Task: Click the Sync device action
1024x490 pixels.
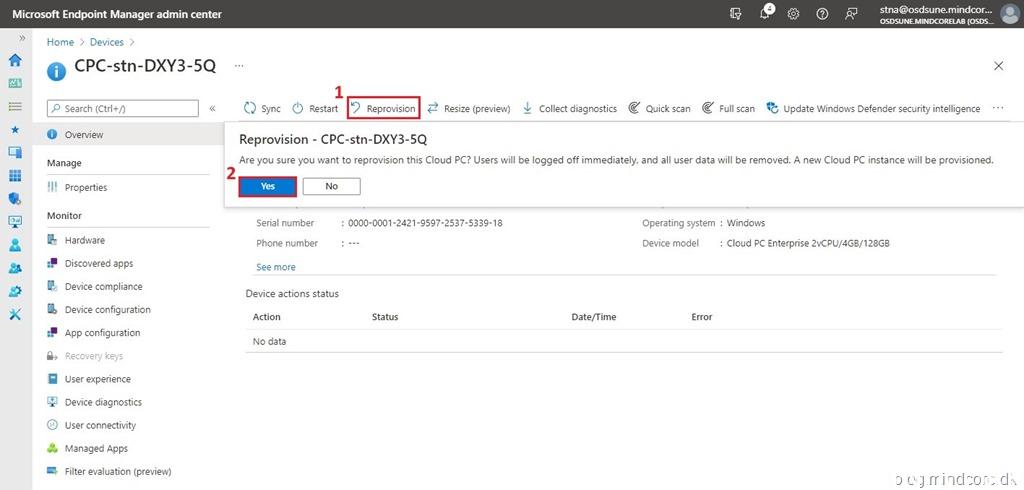Action: (263, 108)
